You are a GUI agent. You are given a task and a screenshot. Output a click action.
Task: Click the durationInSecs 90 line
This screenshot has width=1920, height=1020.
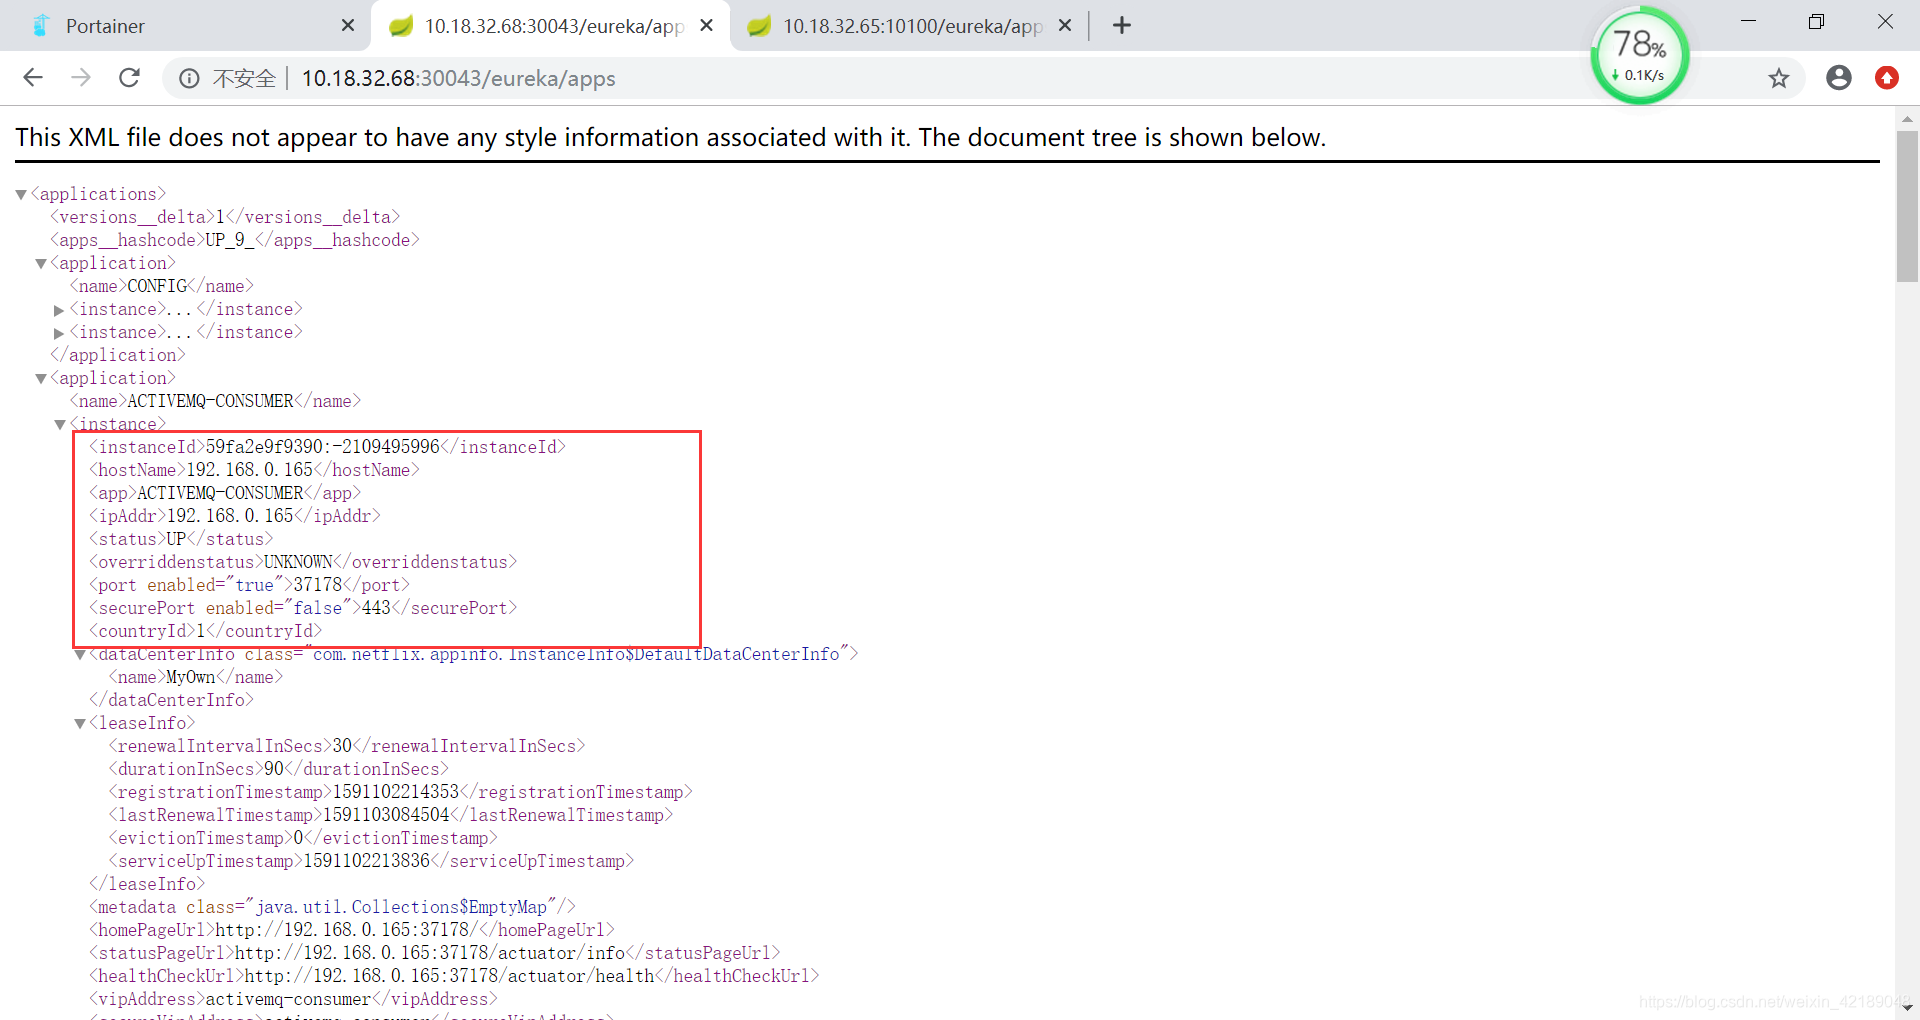pos(279,769)
